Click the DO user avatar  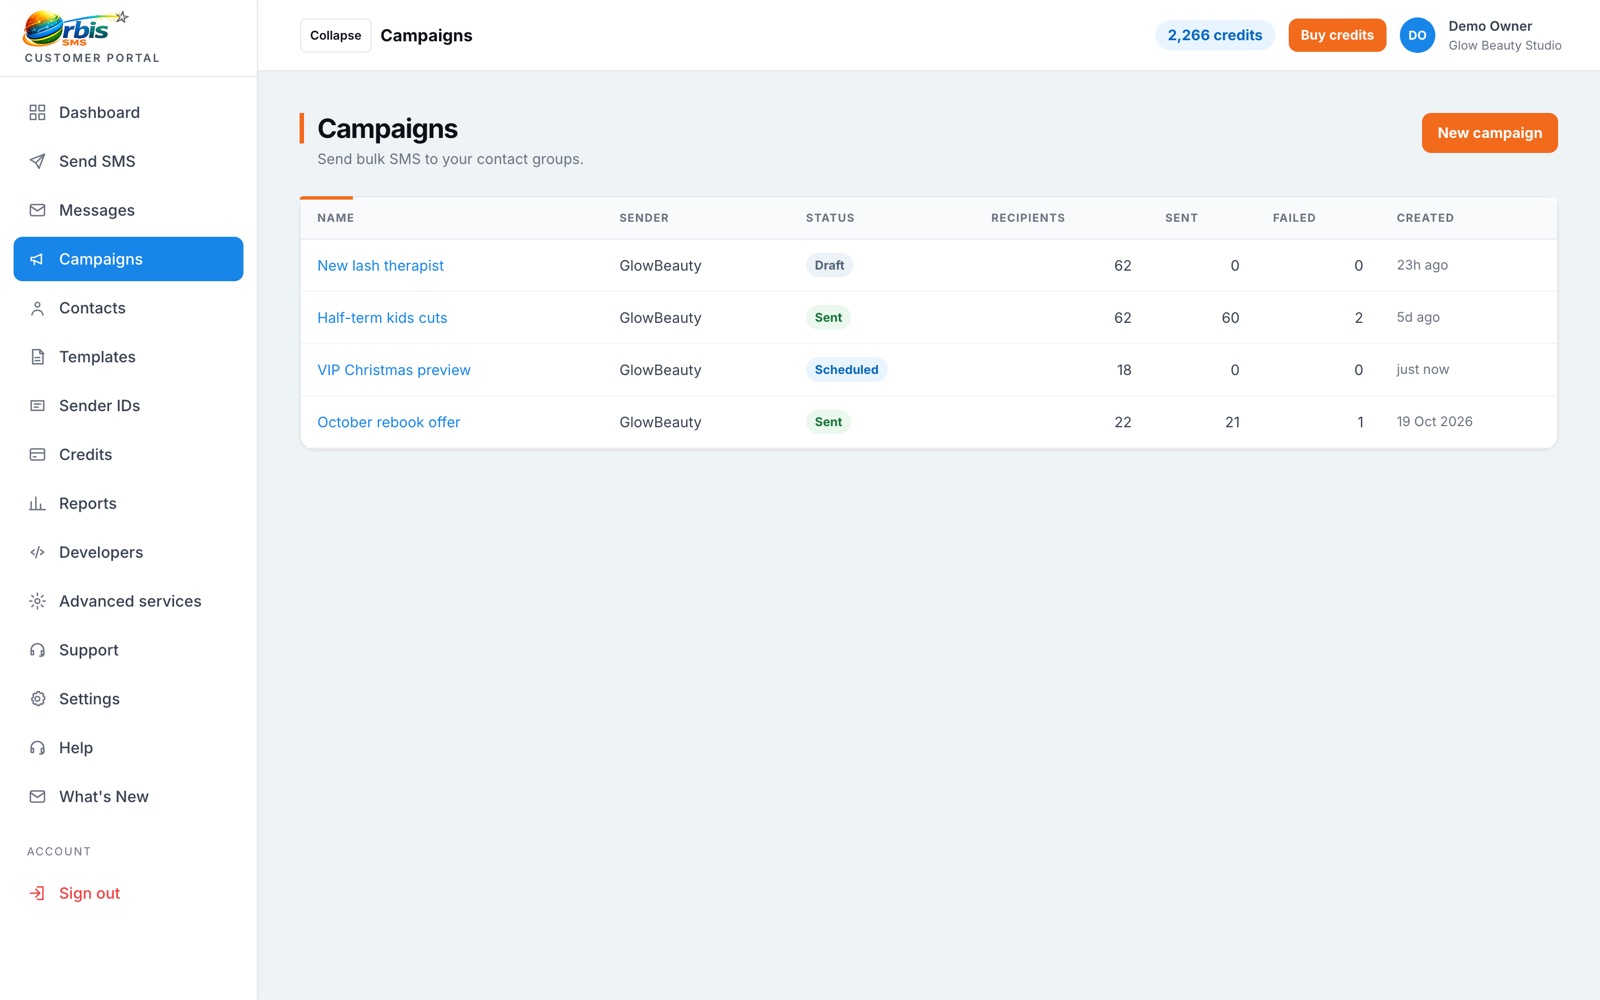[1417, 35]
